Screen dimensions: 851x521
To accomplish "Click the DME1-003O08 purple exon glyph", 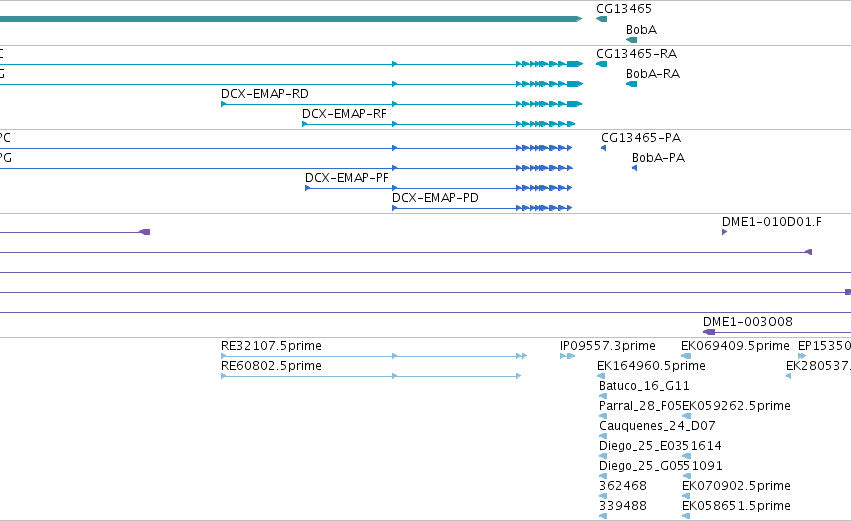I will (709, 332).
